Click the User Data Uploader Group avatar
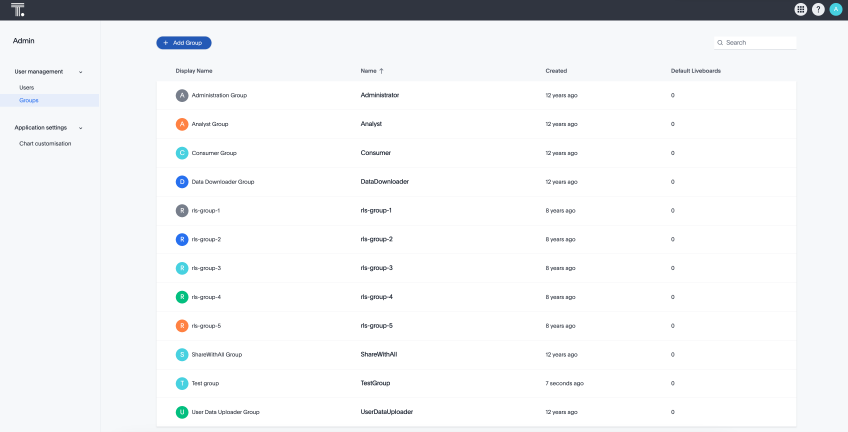Viewport: 848px width, 432px height. click(x=182, y=412)
